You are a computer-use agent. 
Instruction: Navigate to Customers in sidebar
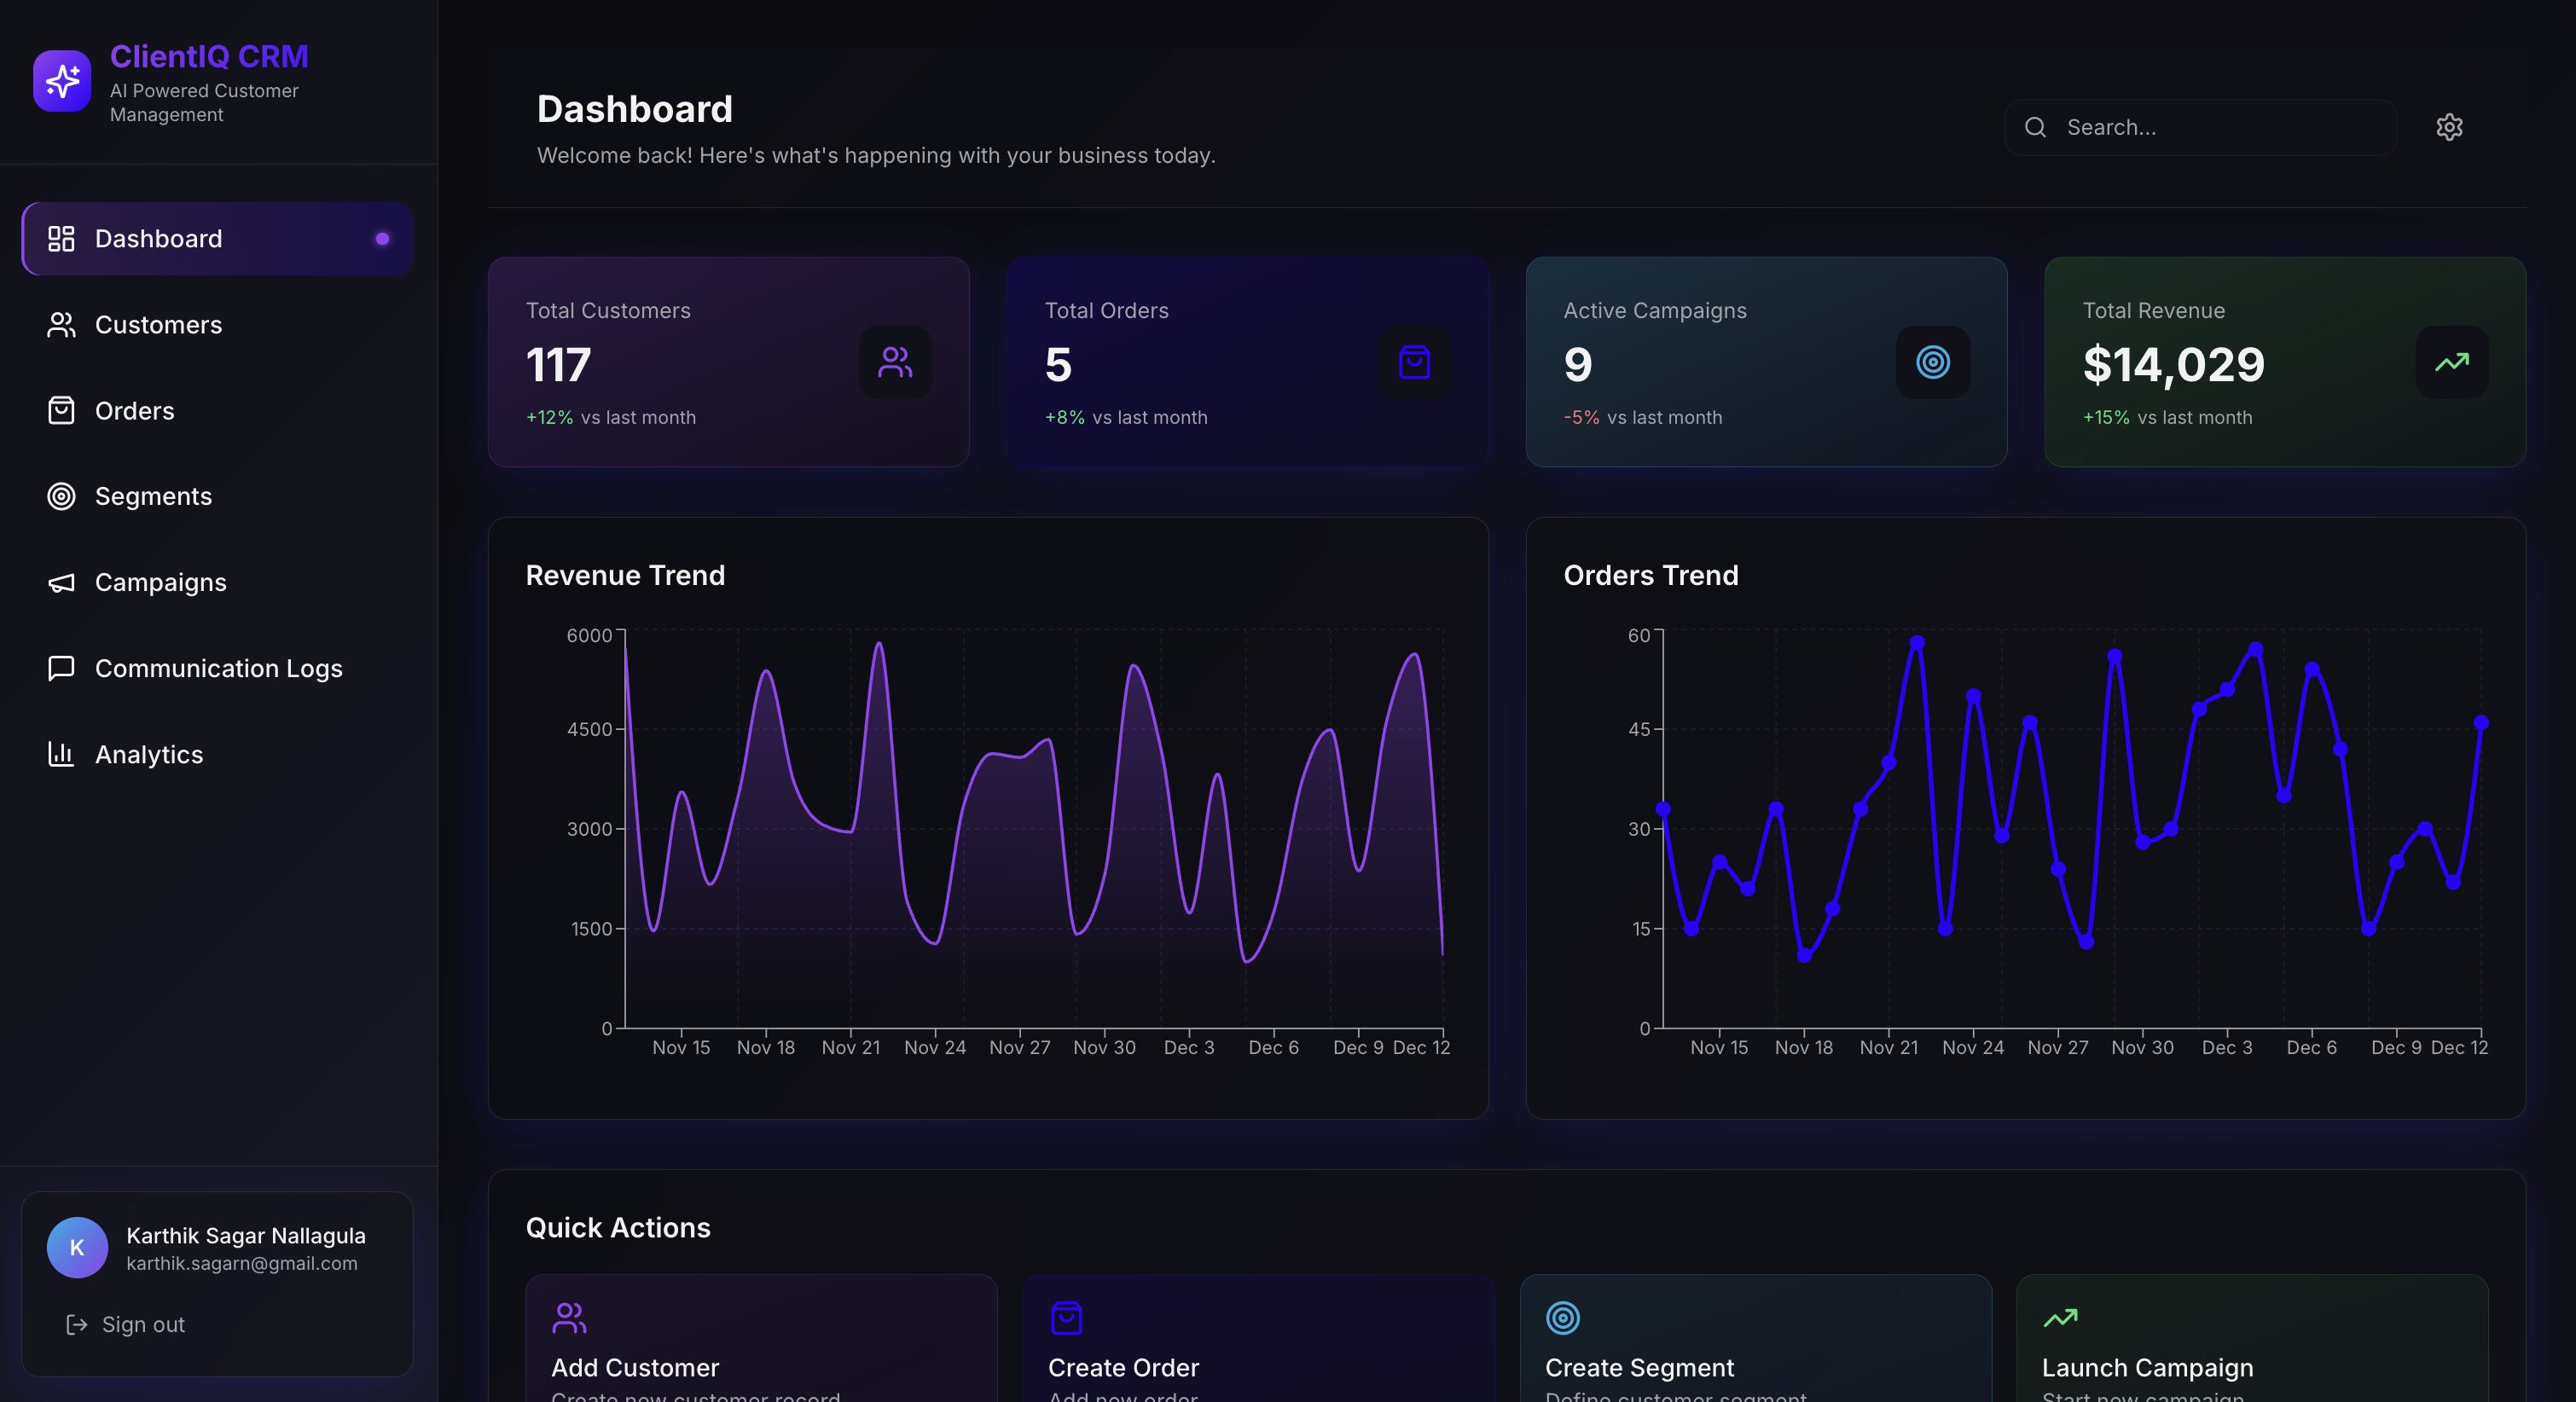pos(217,325)
